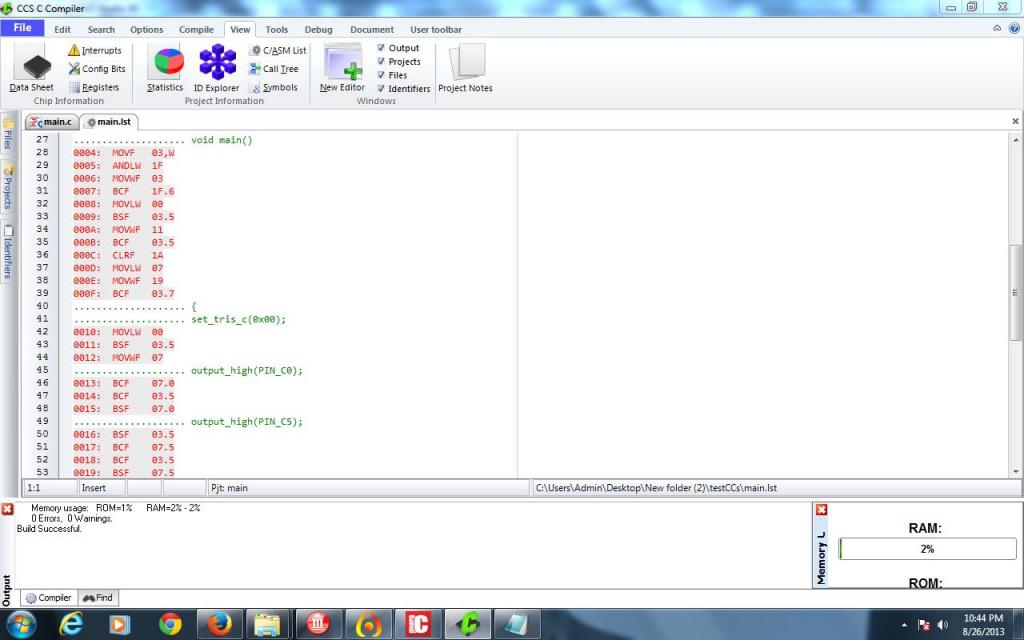Select the Compiler output tab
This screenshot has height=640, width=1024.
click(x=48, y=598)
